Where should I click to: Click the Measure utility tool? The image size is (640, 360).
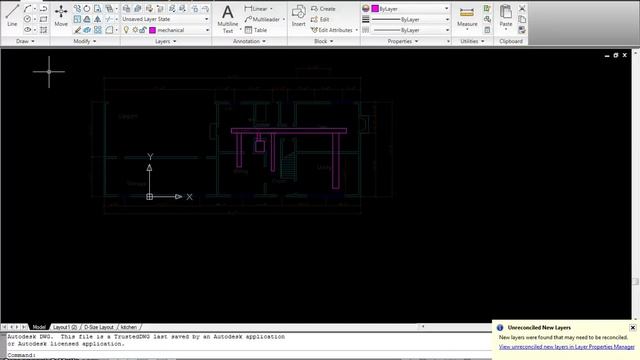(467, 16)
